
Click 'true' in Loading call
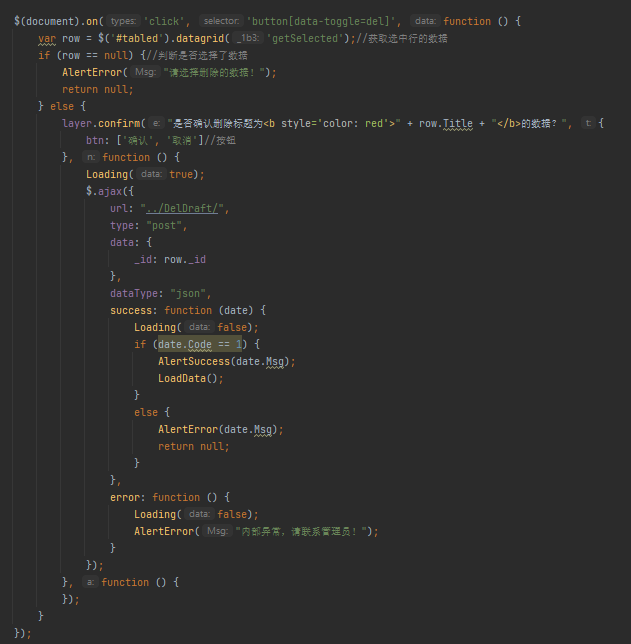click(x=181, y=175)
